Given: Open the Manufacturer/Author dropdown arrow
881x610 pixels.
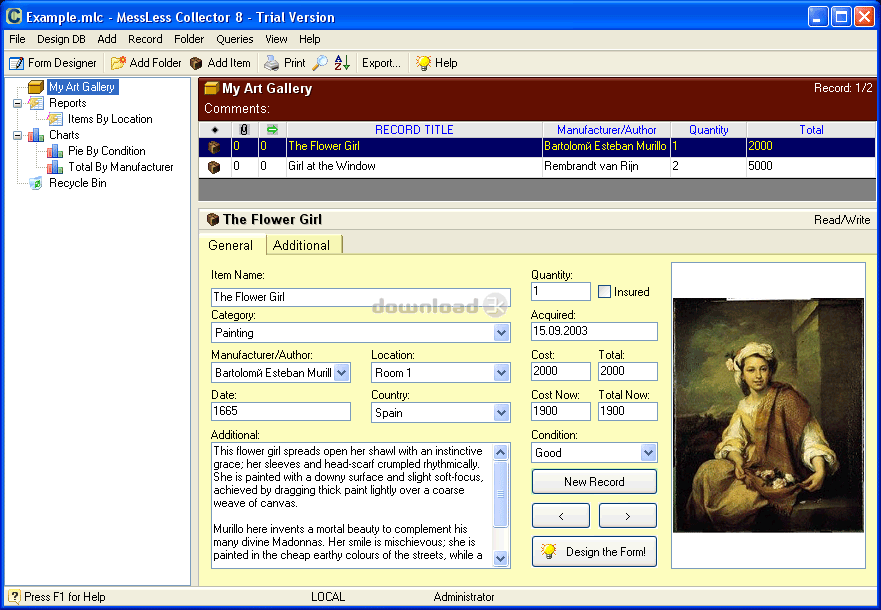Looking at the screenshot, I should click(x=342, y=372).
